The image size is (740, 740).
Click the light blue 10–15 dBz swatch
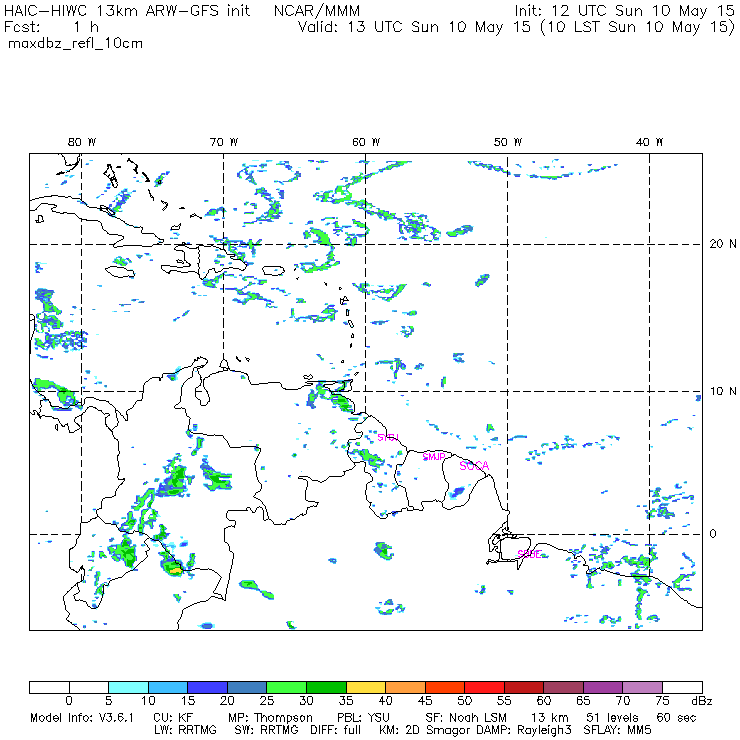click(x=168, y=687)
